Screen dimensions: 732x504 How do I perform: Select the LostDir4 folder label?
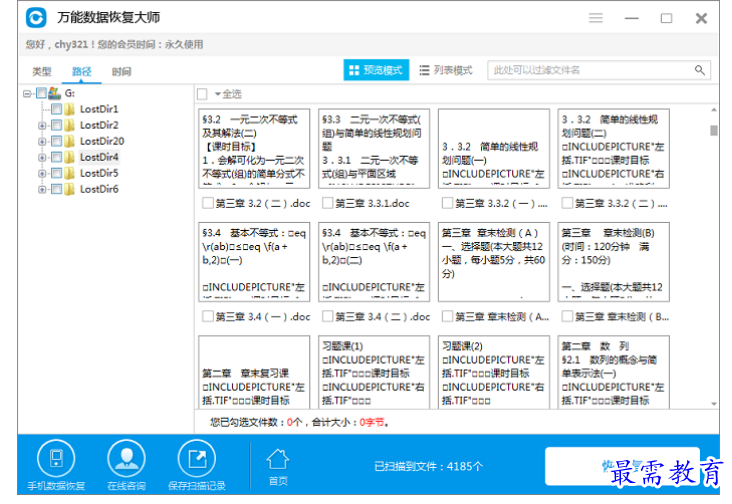[99, 157]
